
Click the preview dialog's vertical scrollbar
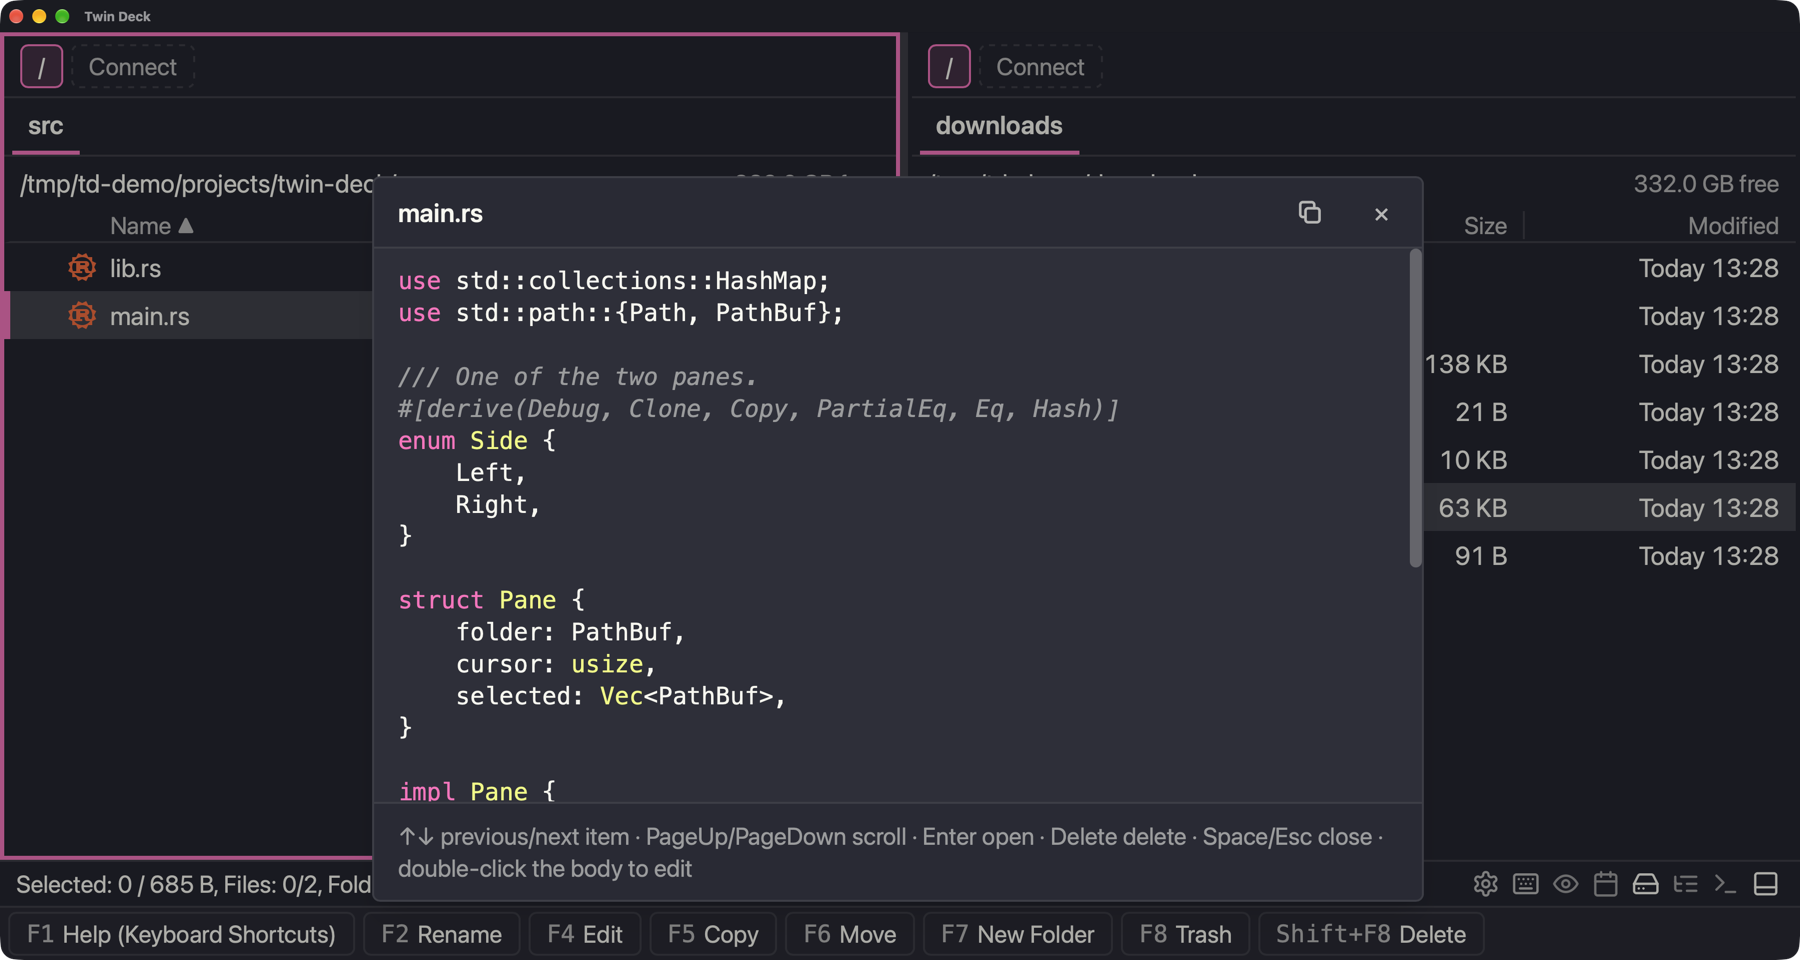pos(1415,408)
